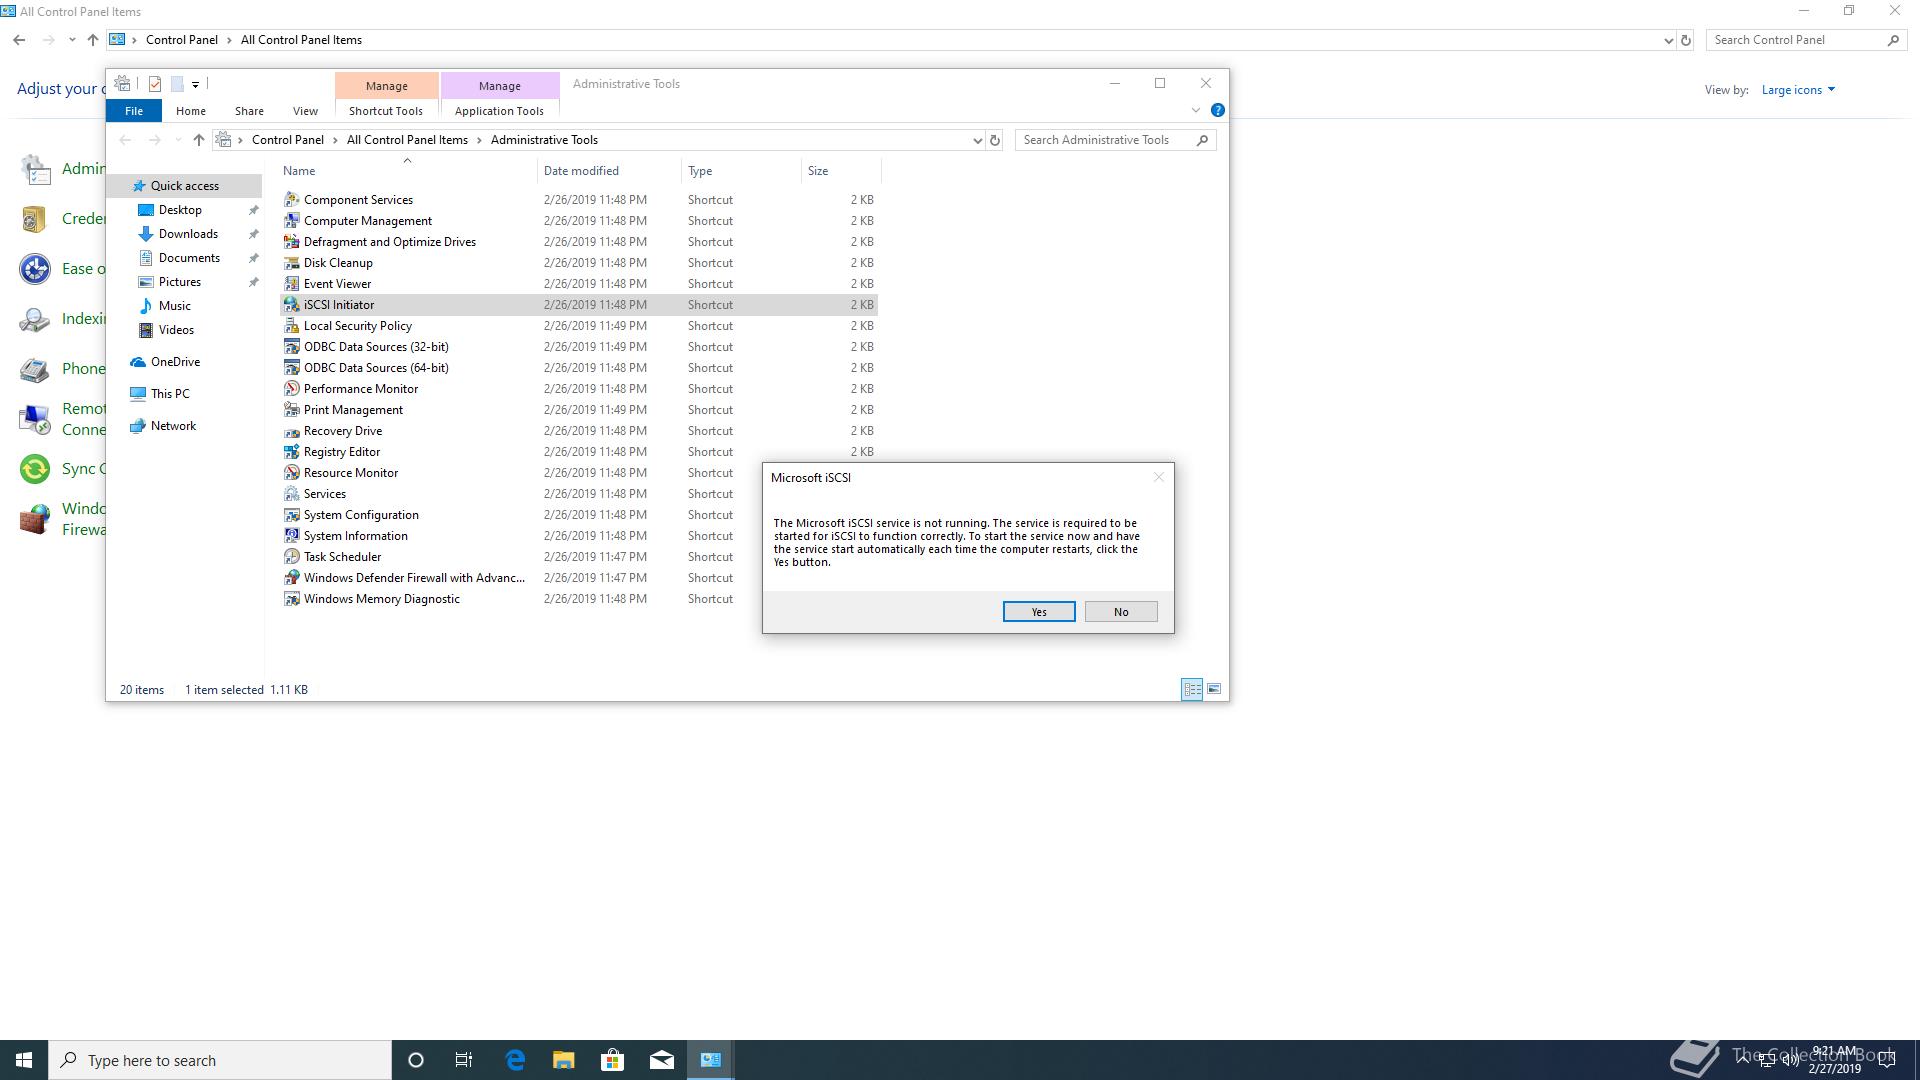Select the iSCSI Initiator icon

[x=291, y=304]
